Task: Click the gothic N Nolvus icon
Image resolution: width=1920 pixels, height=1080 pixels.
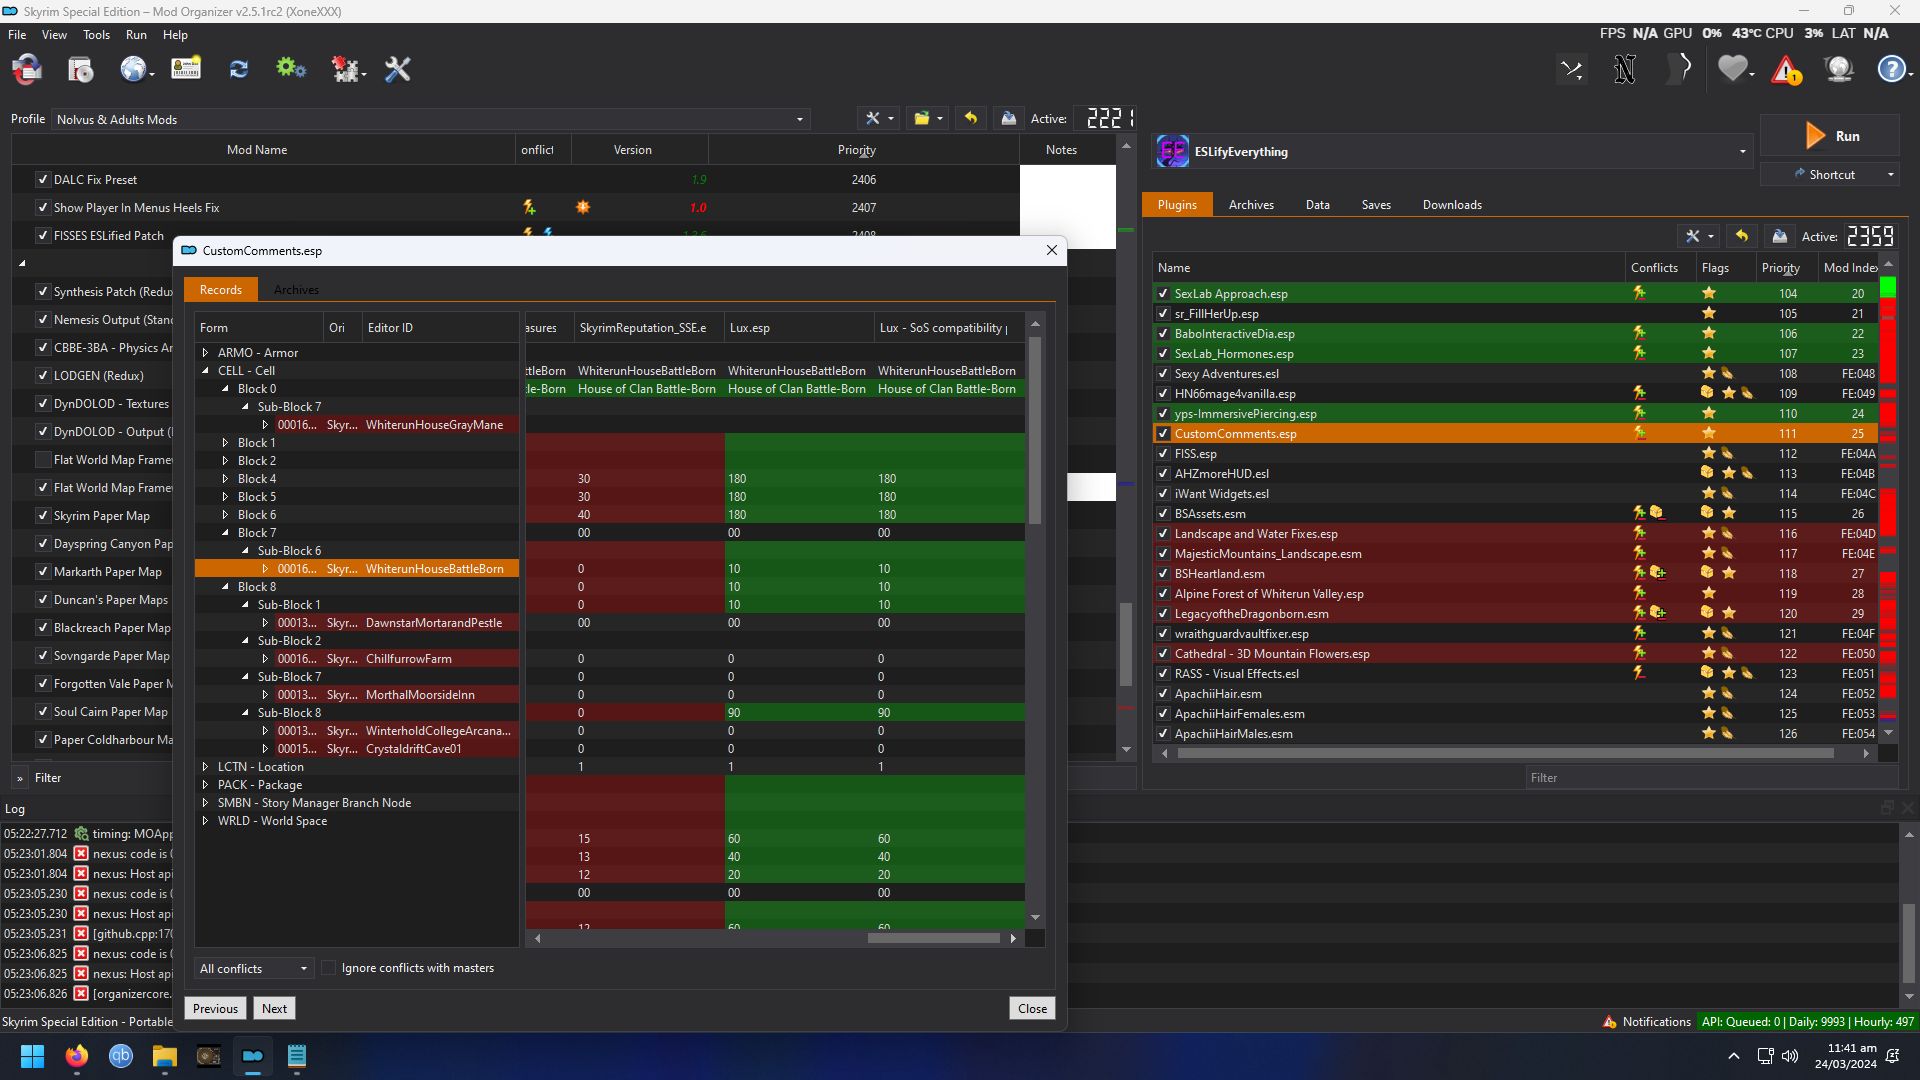Action: pyautogui.click(x=1625, y=69)
